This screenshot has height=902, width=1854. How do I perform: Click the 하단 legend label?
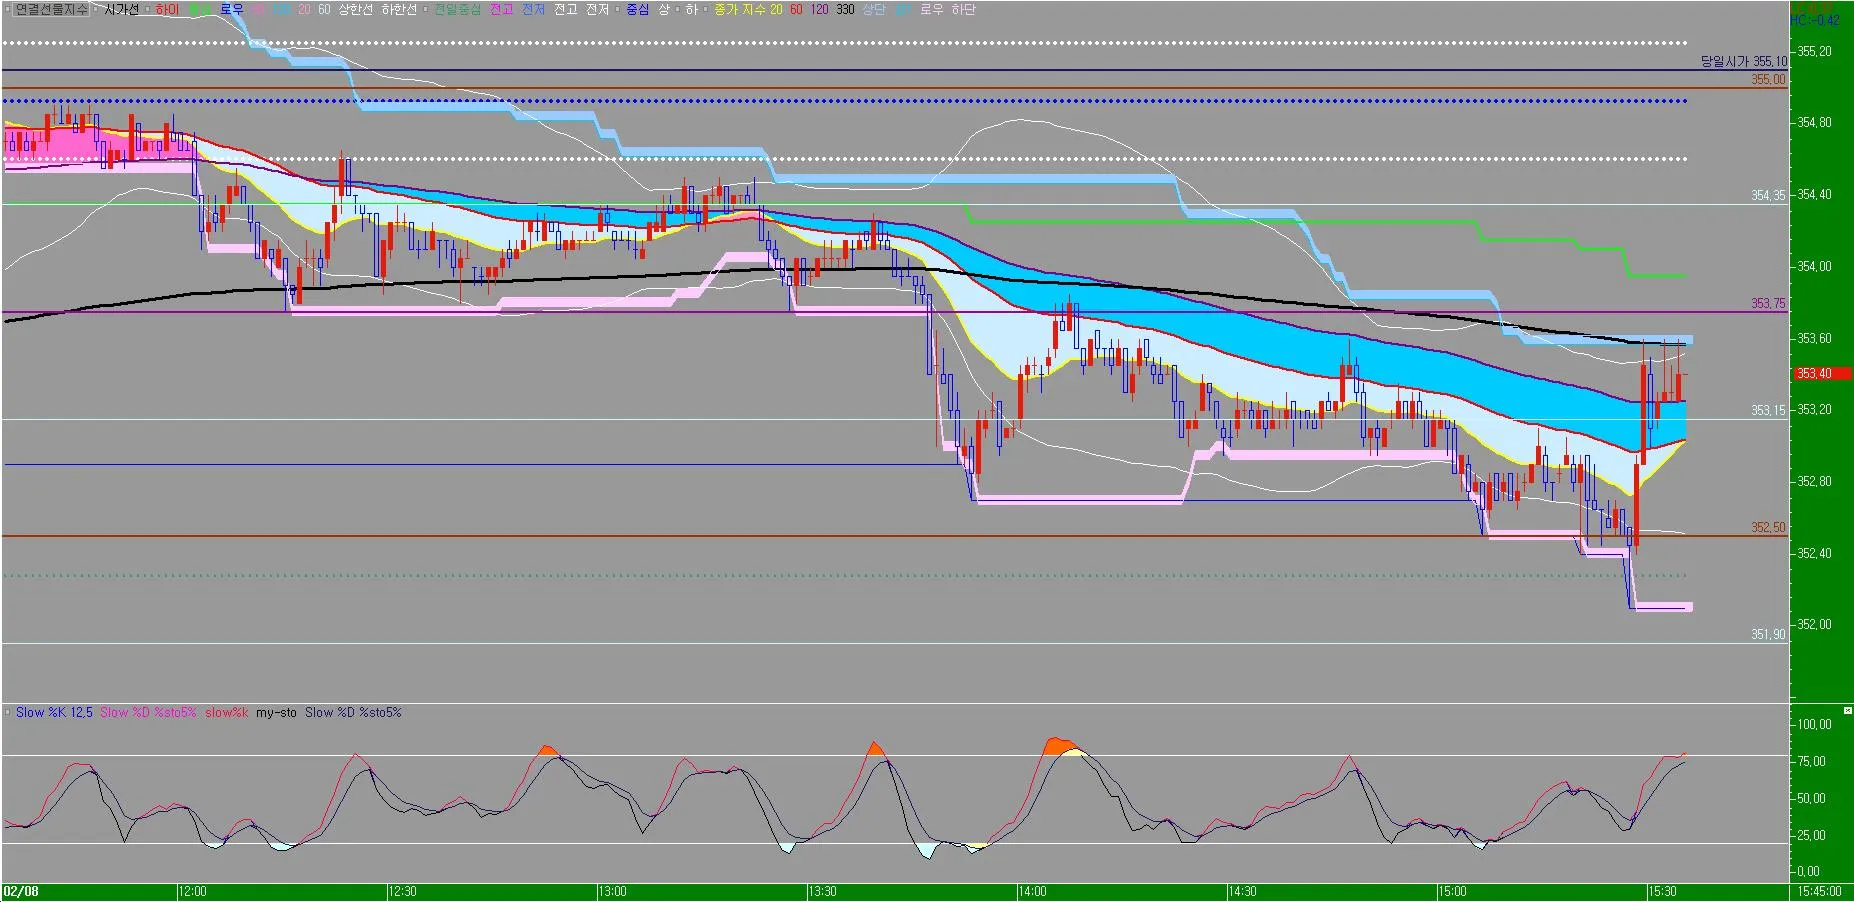tap(963, 9)
